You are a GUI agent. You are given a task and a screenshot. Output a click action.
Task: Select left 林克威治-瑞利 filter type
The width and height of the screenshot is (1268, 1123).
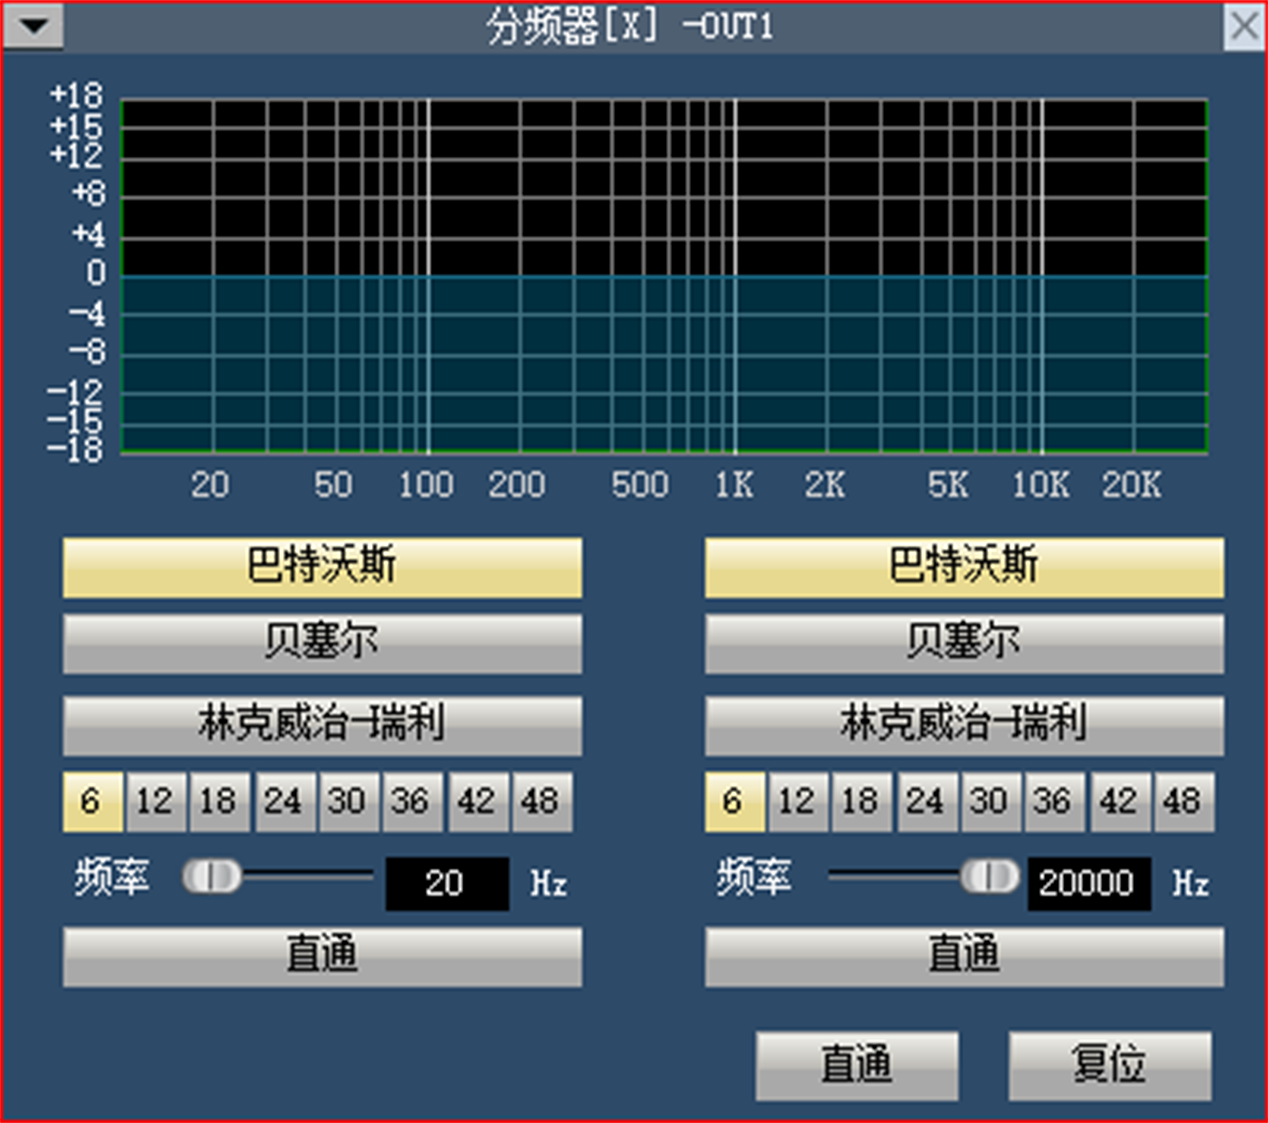(x=322, y=725)
